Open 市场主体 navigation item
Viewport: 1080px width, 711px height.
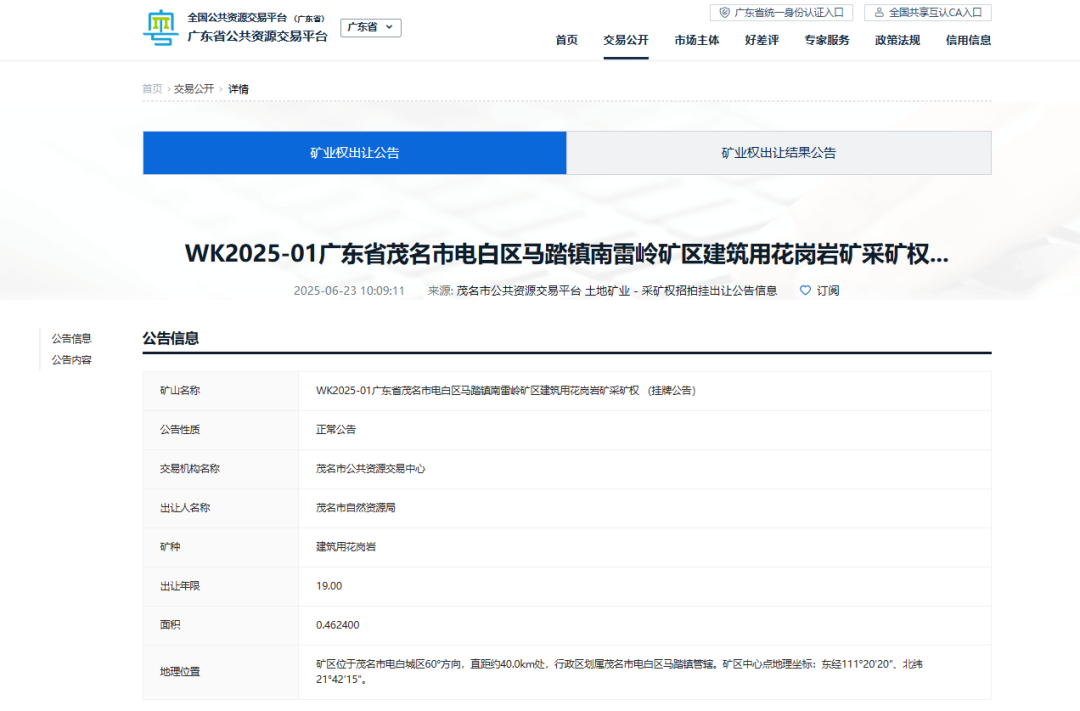coord(696,40)
